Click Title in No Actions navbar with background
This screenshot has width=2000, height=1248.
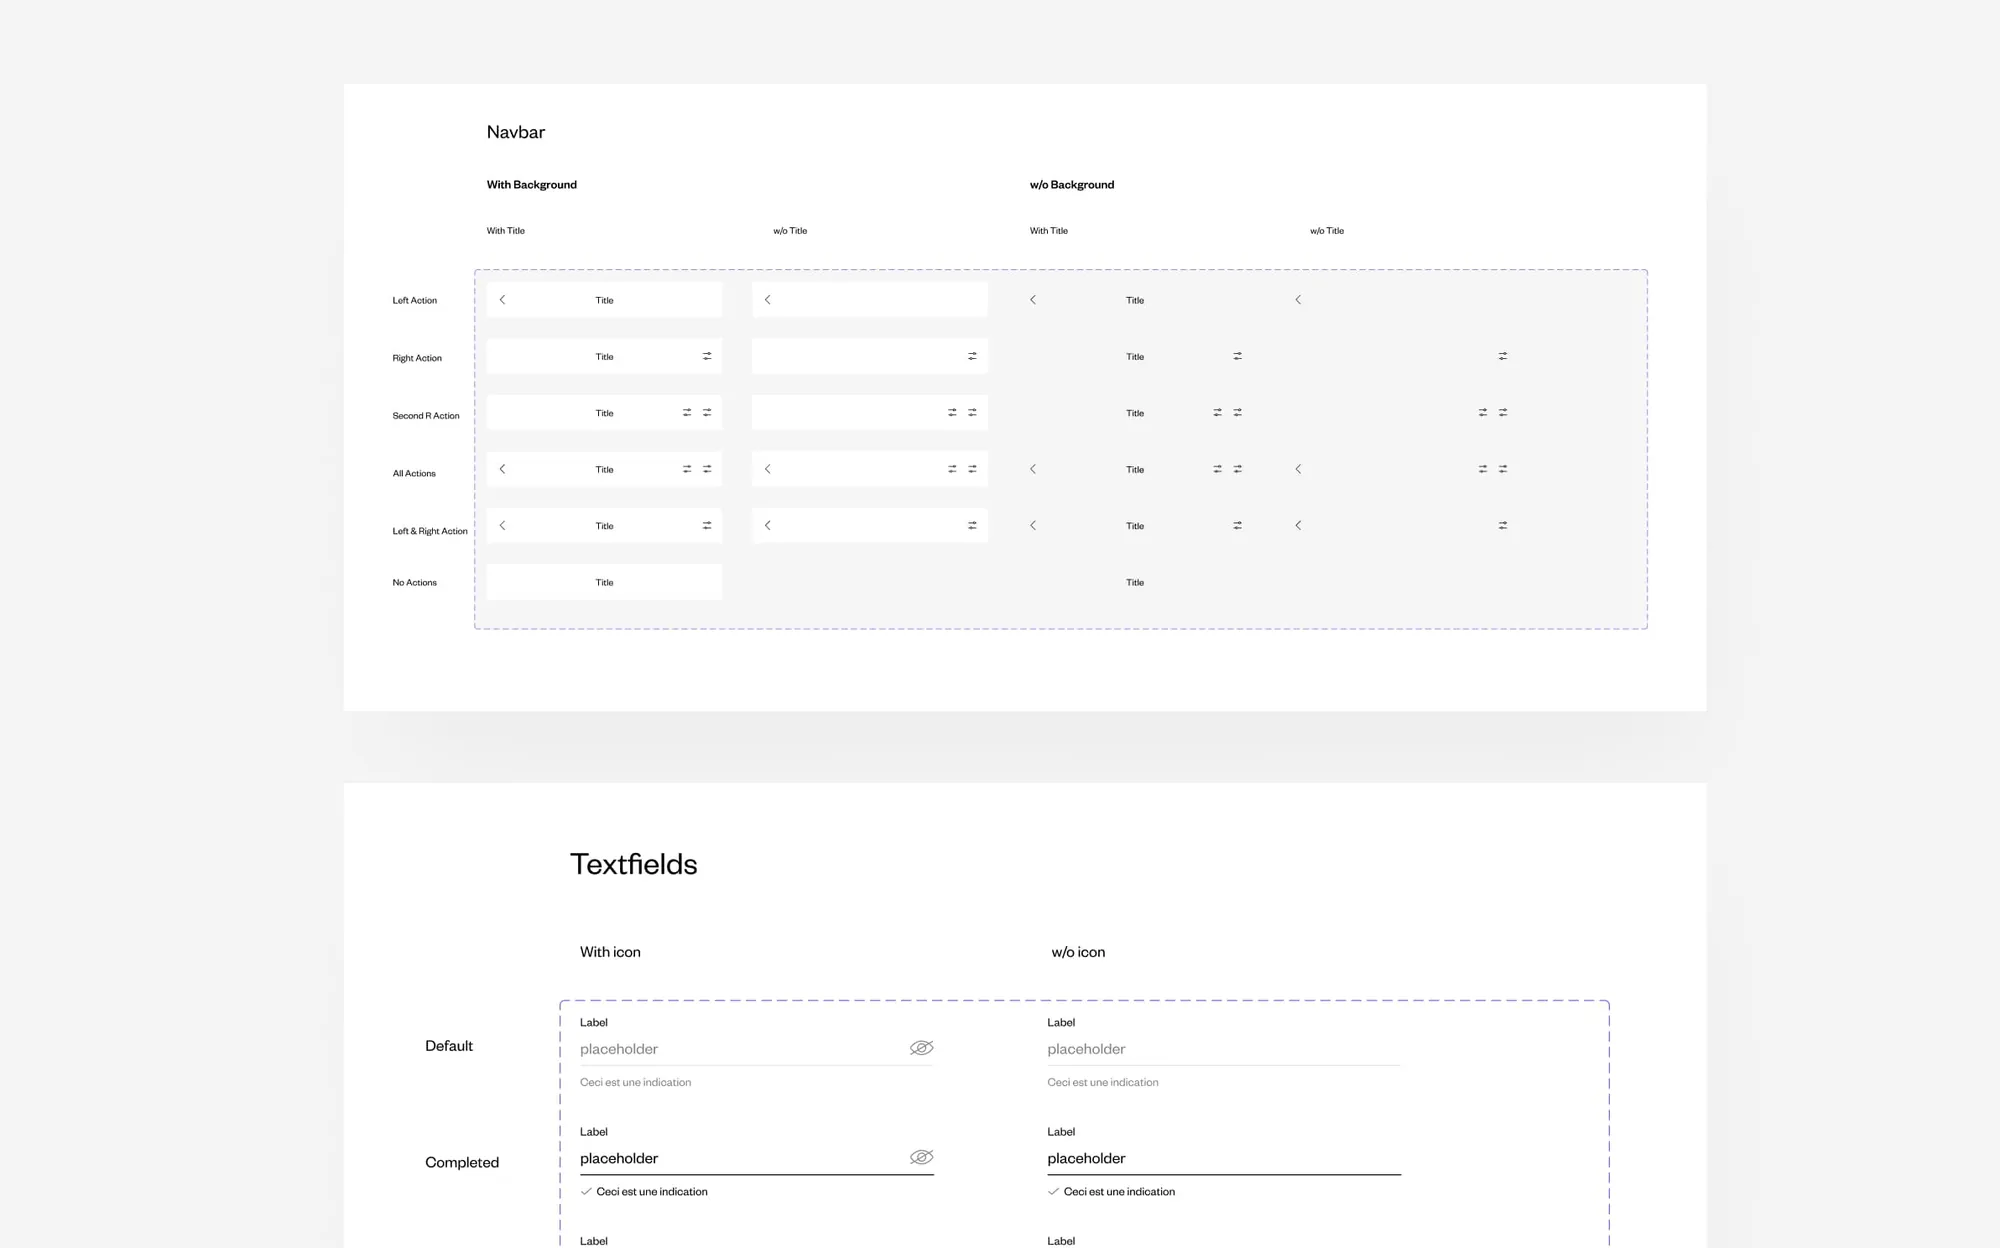click(605, 582)
